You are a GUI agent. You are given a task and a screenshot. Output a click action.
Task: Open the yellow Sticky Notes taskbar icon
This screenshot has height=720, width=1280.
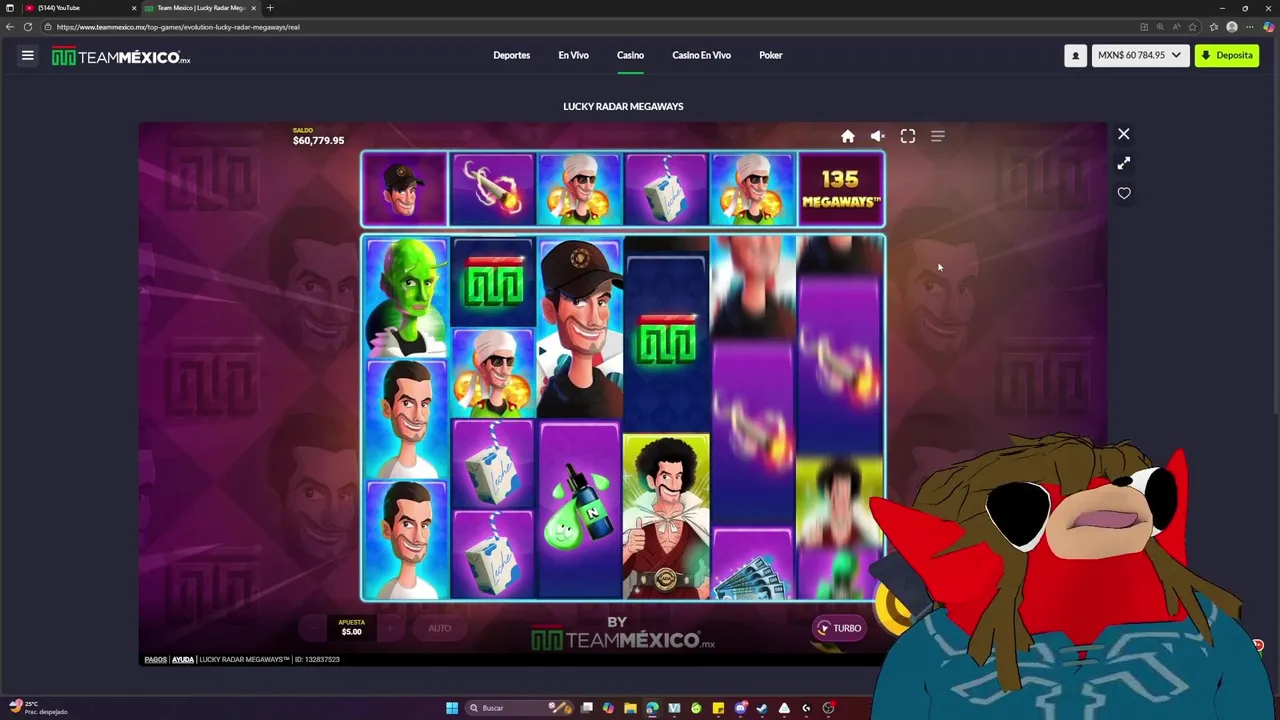[x=718, y=708]
